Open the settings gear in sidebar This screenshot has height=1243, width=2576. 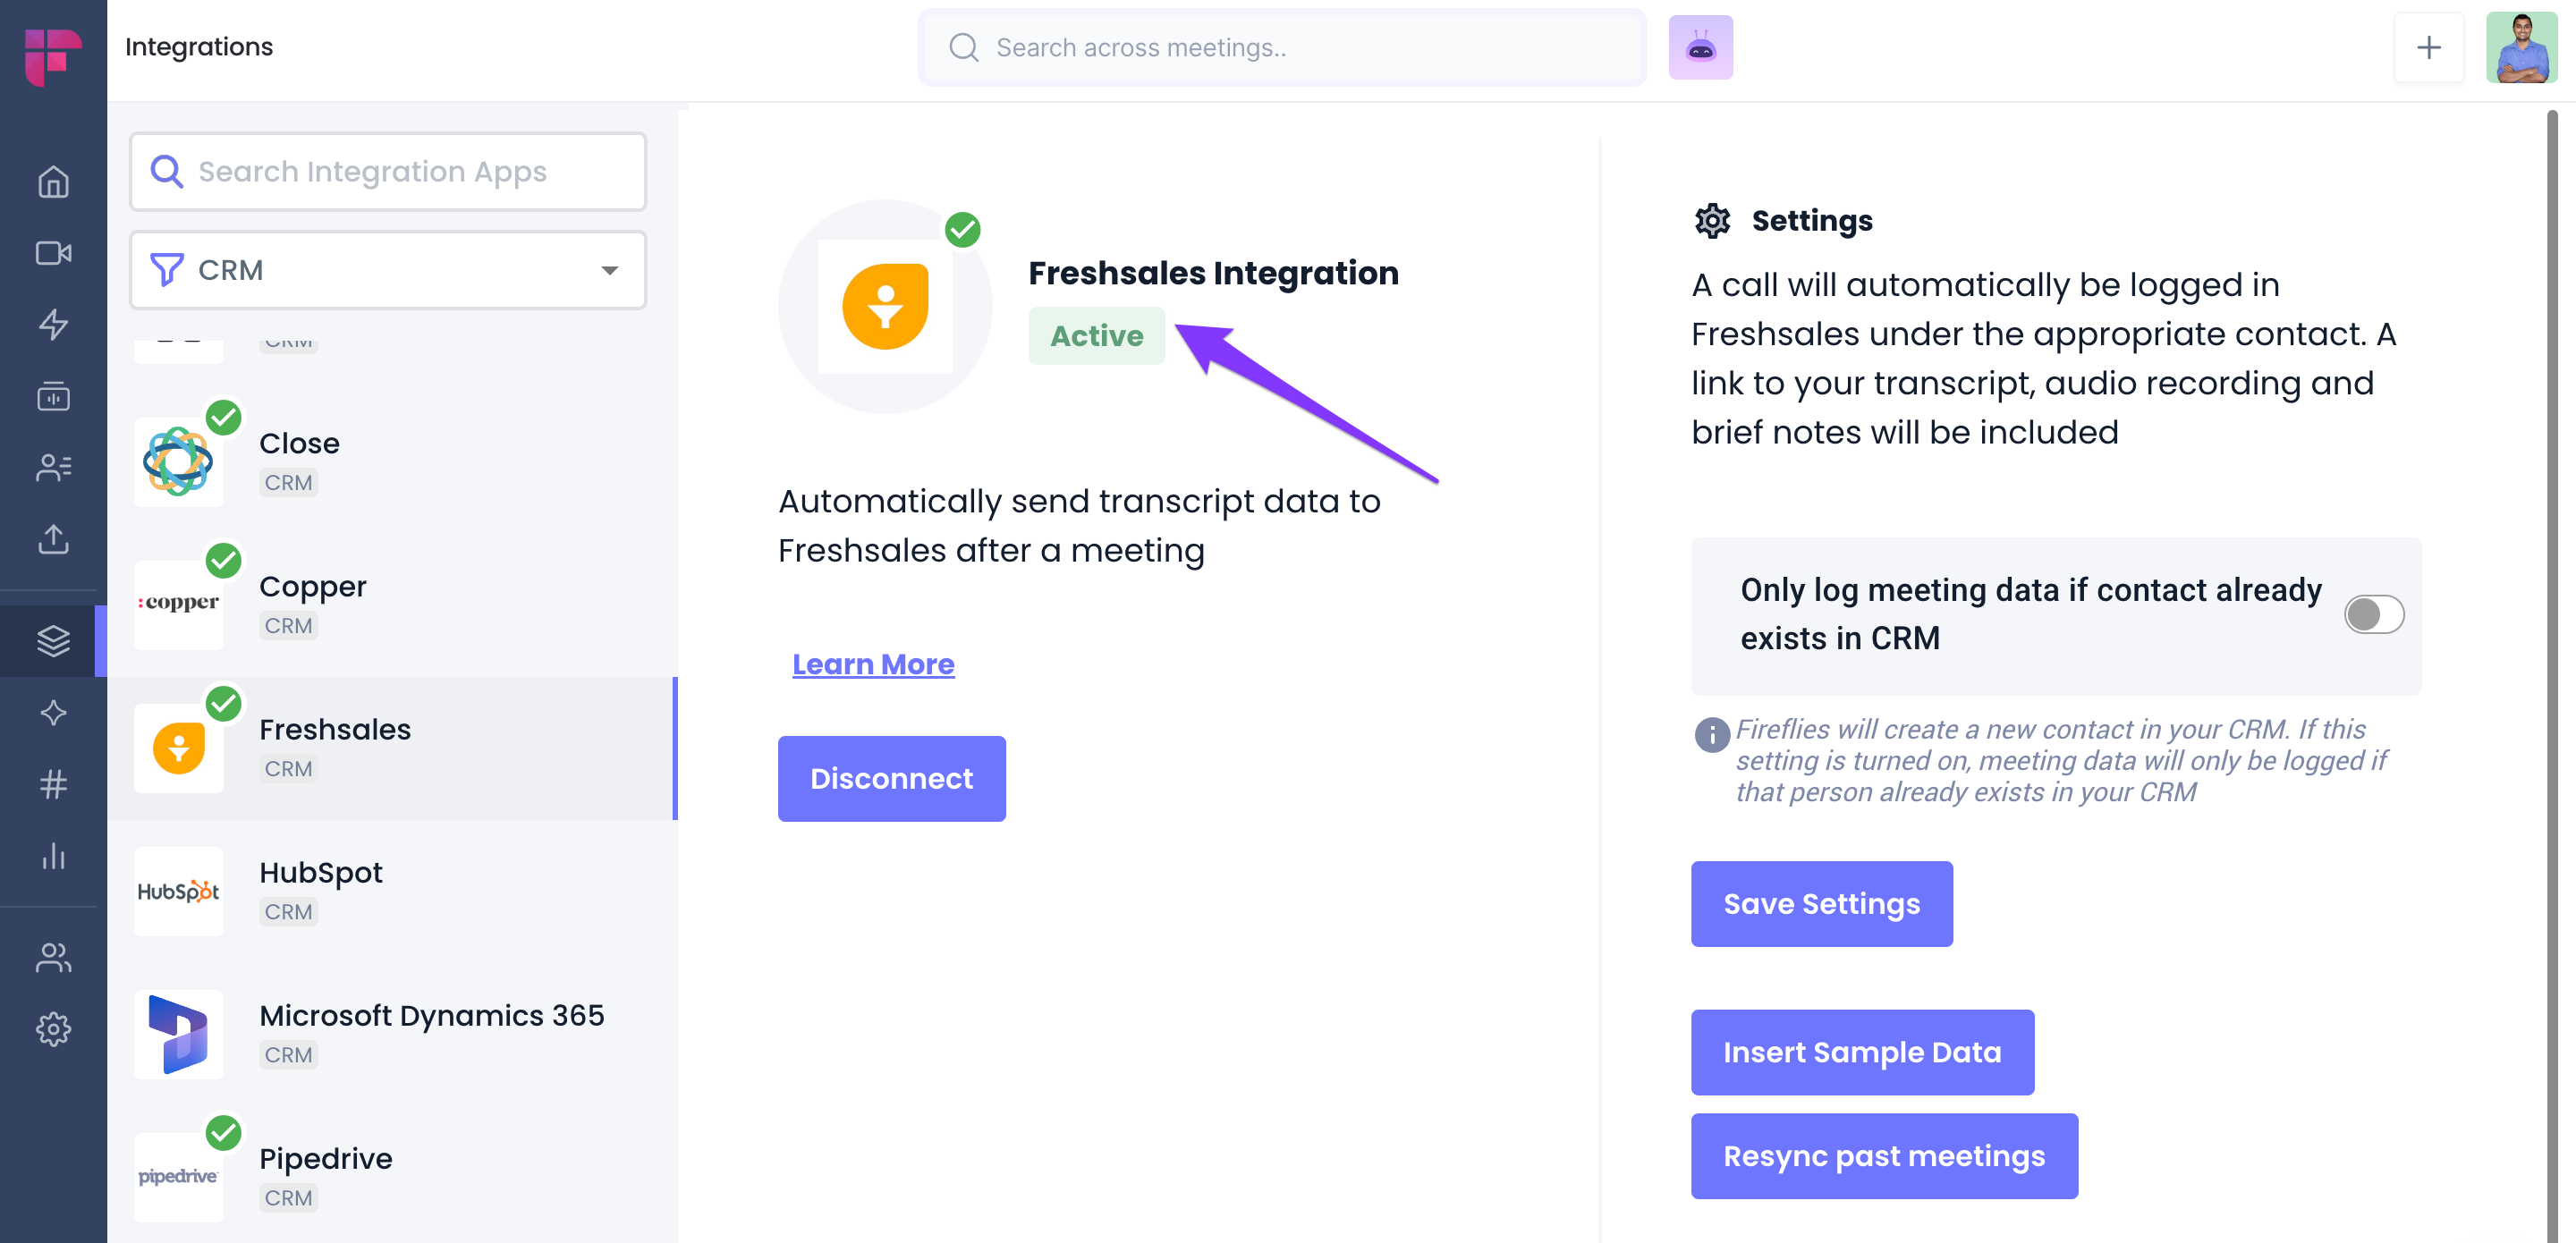point(53,1029)
